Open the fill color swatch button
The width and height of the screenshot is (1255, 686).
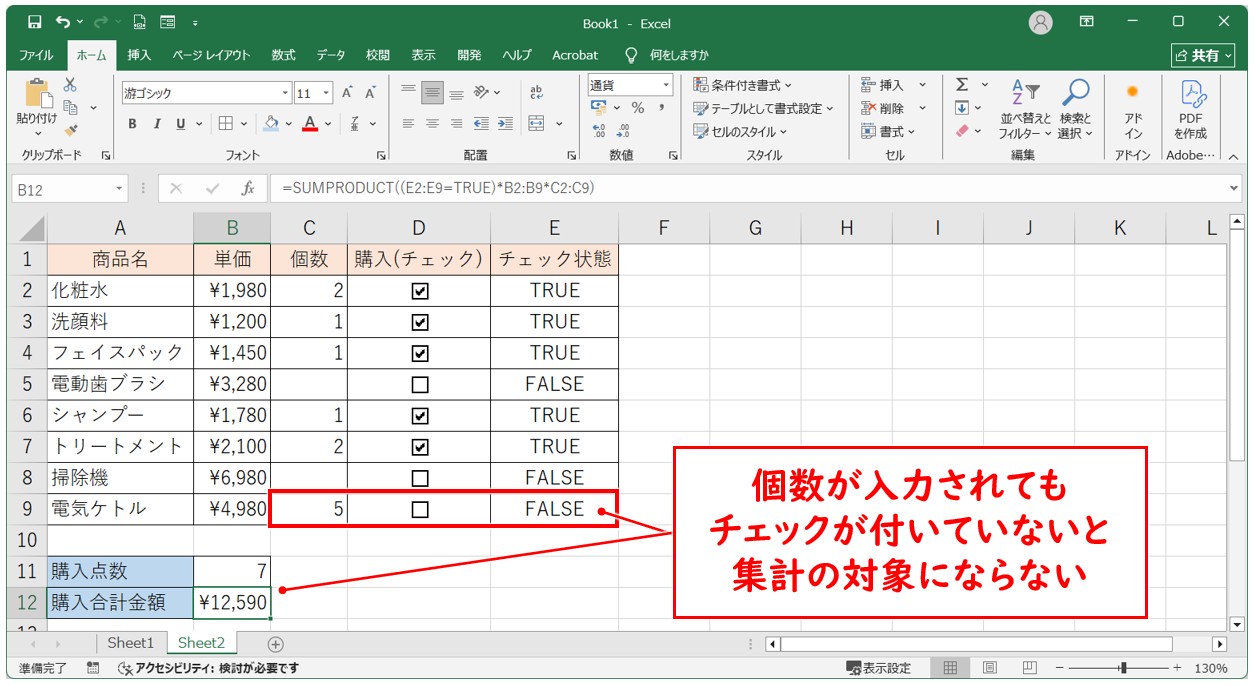[x=270, y=123]
